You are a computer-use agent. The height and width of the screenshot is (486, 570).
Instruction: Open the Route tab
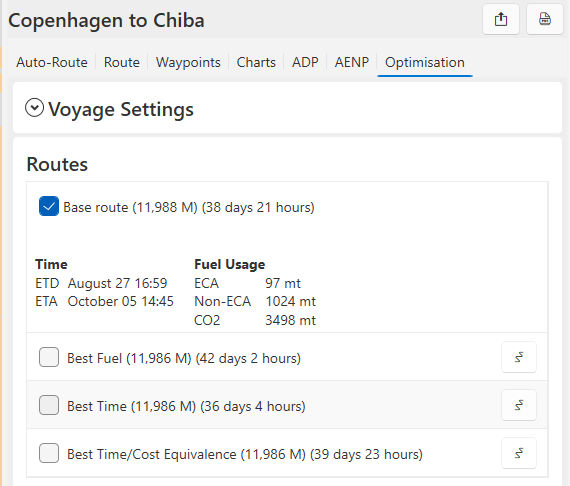[x=122, y=62]
